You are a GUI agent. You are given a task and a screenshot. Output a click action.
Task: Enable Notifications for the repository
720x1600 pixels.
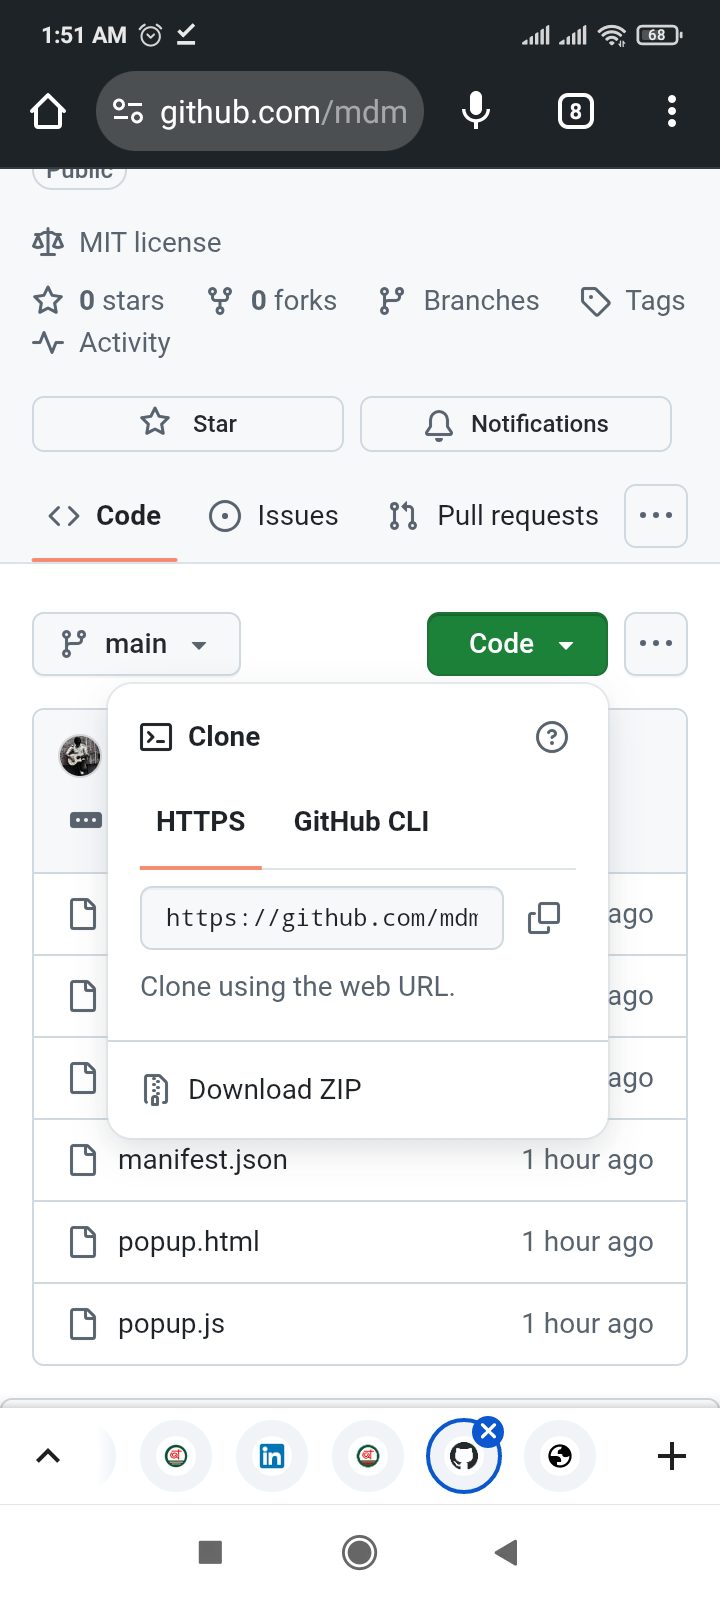(x=515, y=423)
